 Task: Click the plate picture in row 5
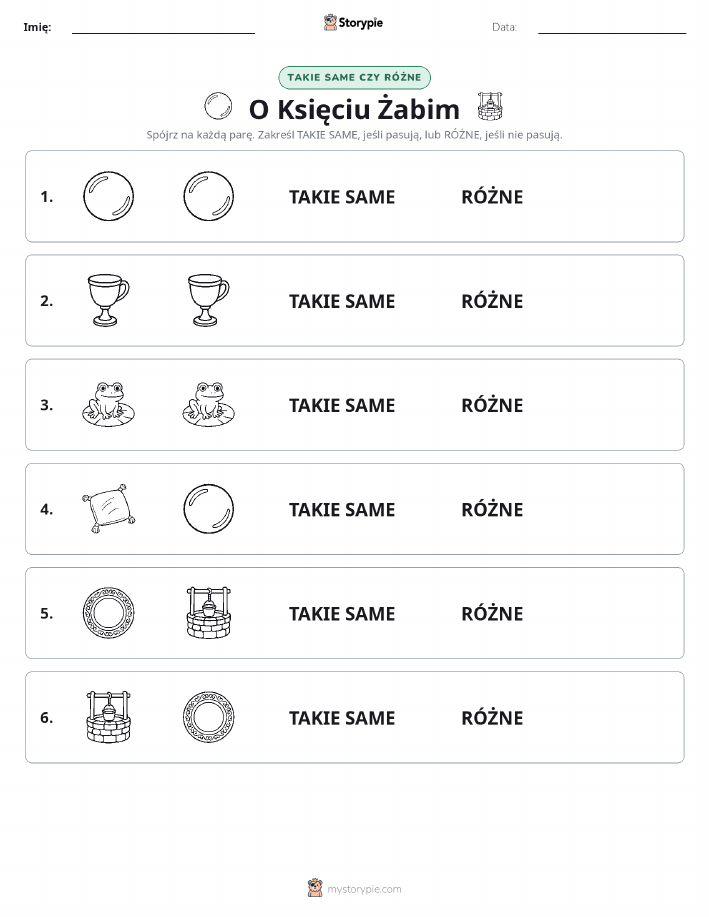pyautogui.click(x=108, y=613)
